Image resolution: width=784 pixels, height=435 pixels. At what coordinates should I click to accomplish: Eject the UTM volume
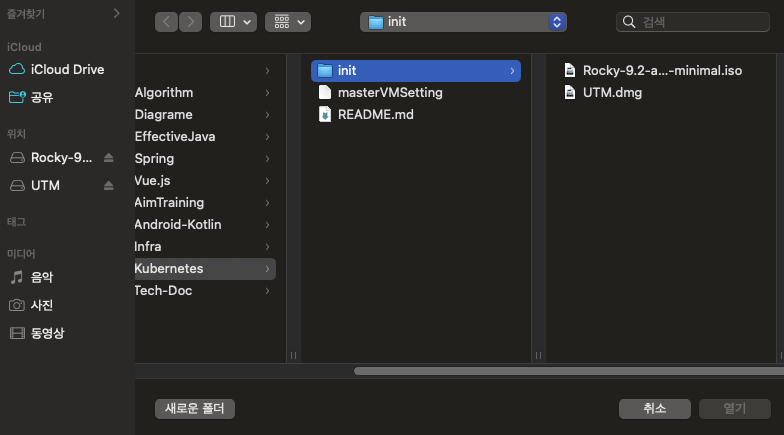click(108, 186)
